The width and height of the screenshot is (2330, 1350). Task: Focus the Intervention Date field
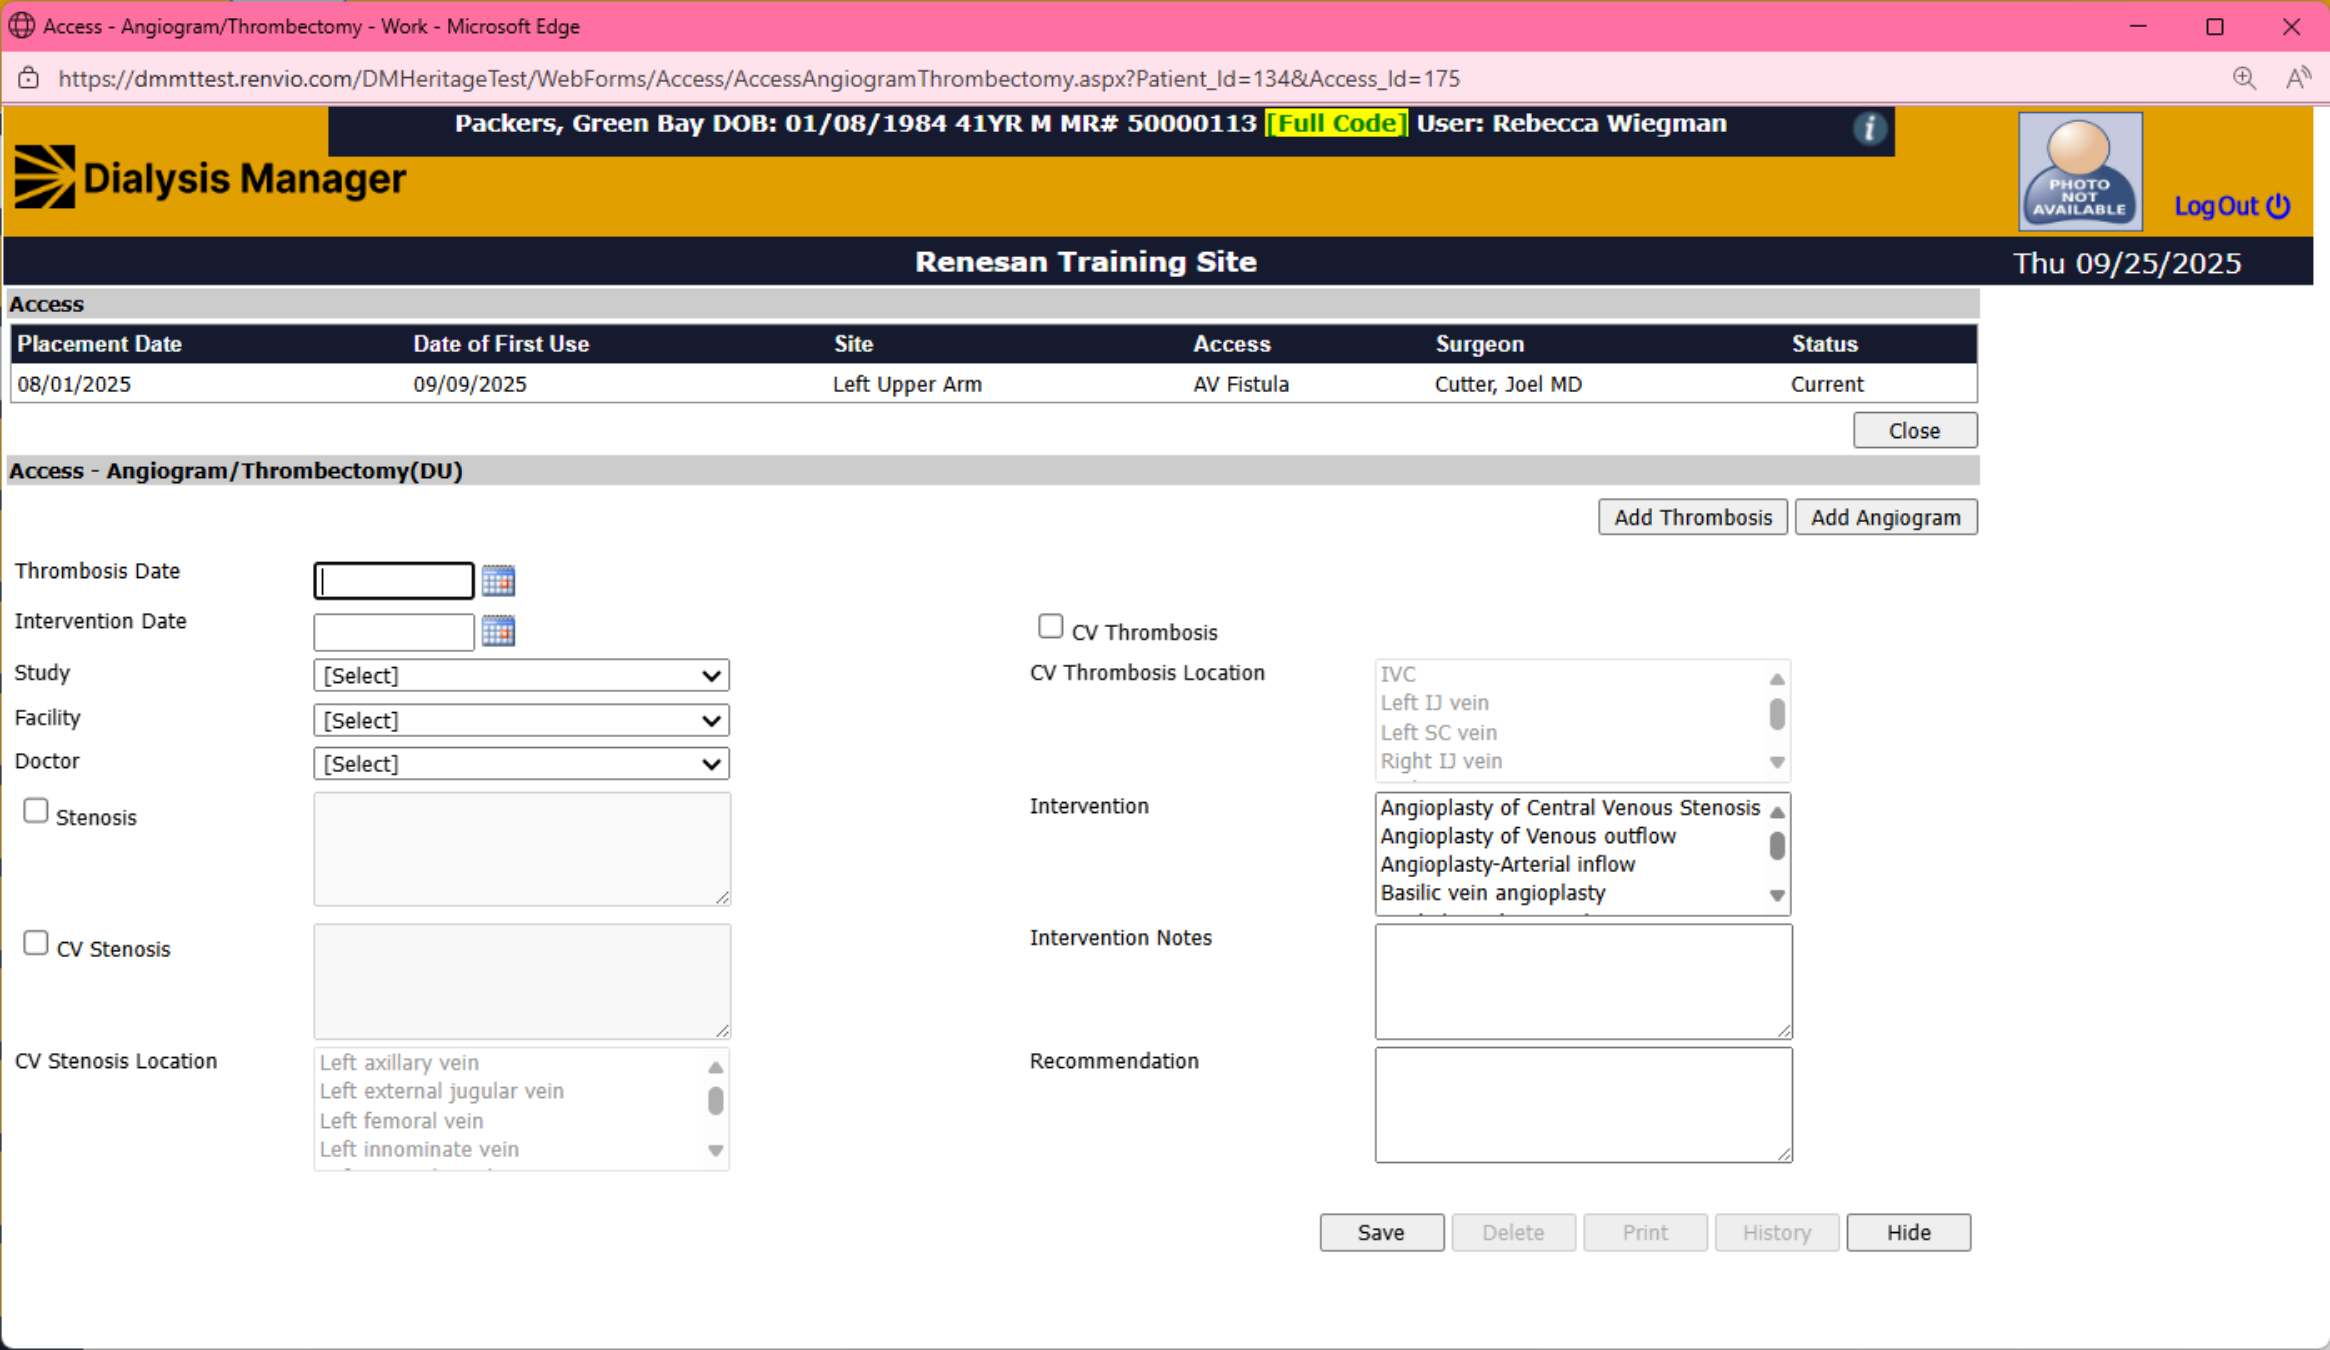[394, 632]
